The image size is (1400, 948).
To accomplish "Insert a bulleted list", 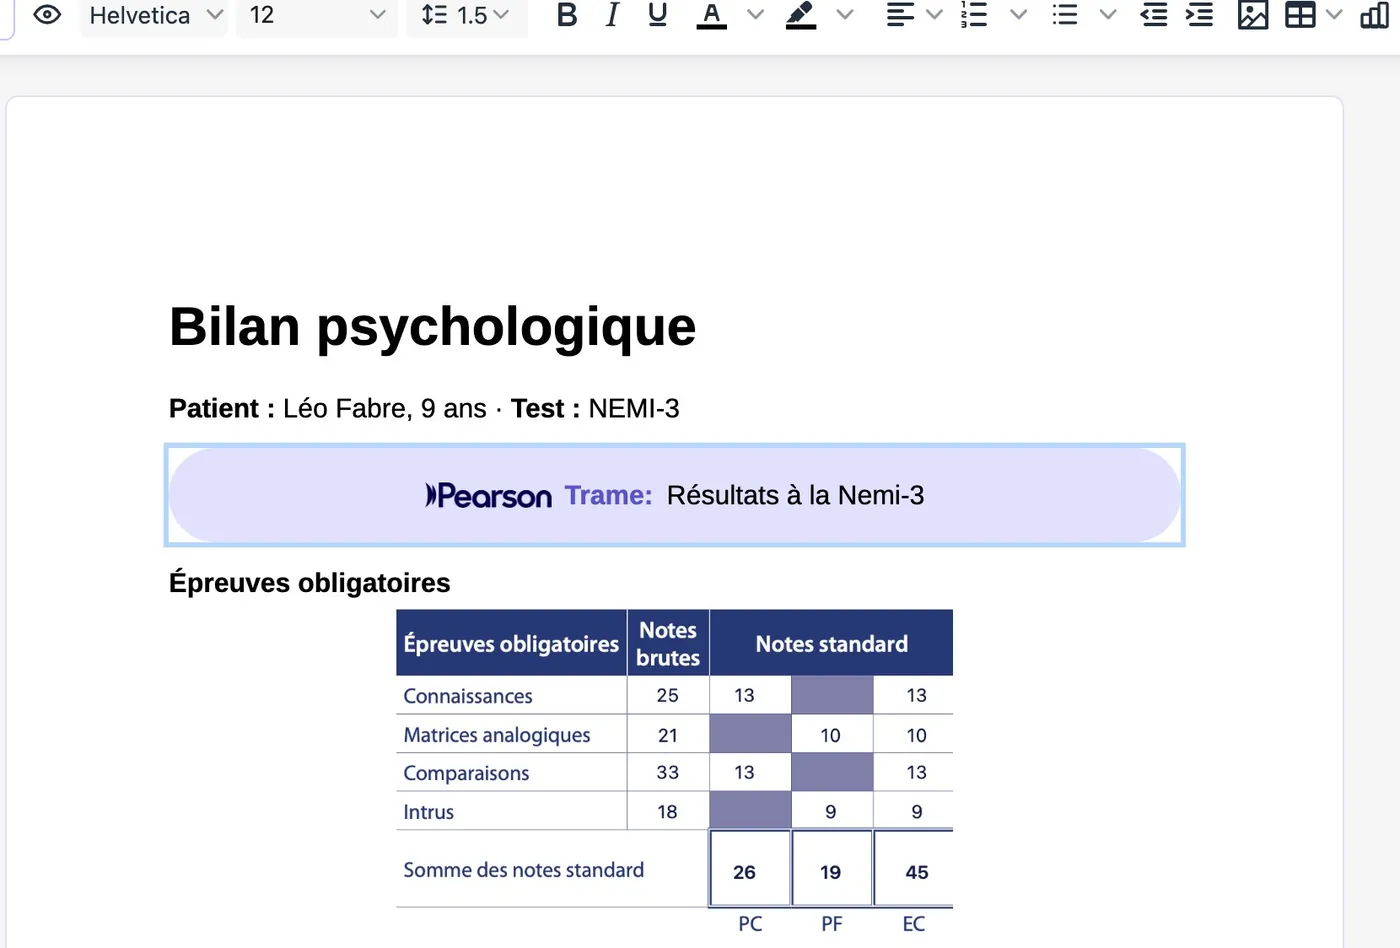I will (x=1065, y=15).
